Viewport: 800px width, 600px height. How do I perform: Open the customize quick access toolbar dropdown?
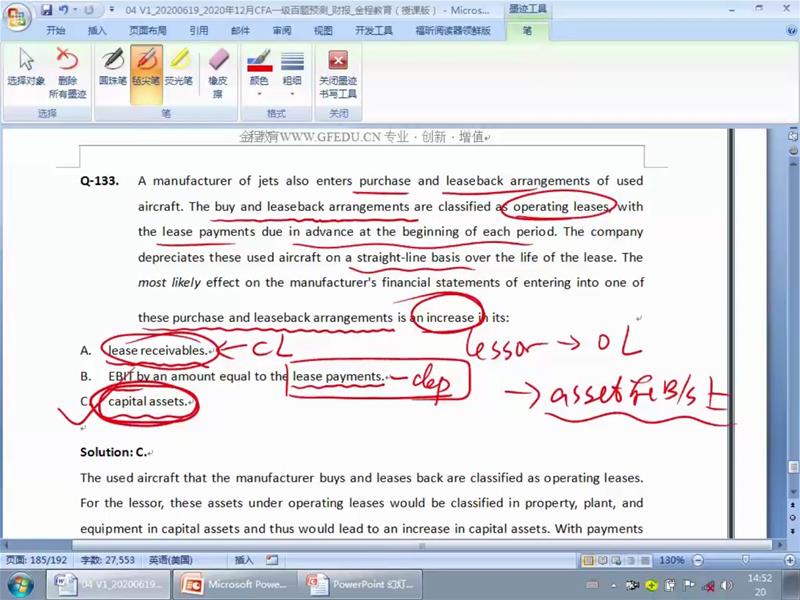click(112, 10)
